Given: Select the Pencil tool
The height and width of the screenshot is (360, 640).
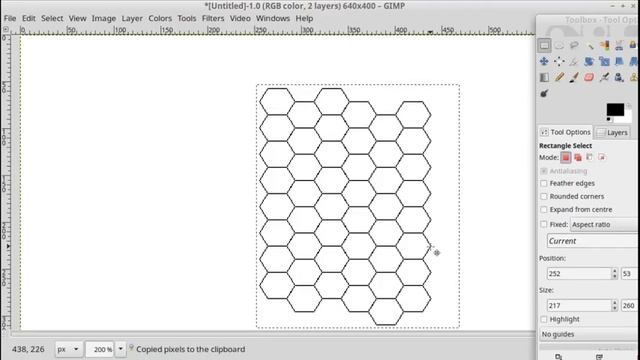Looking at the screenshot, I should pos(559,77).
